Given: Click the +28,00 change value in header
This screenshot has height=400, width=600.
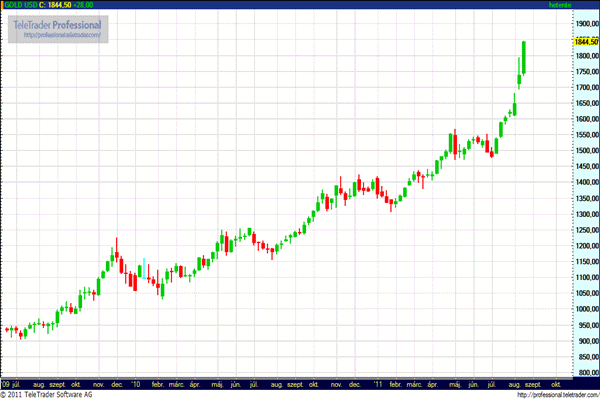Looking at the screenshot, I should coord(84,5).
